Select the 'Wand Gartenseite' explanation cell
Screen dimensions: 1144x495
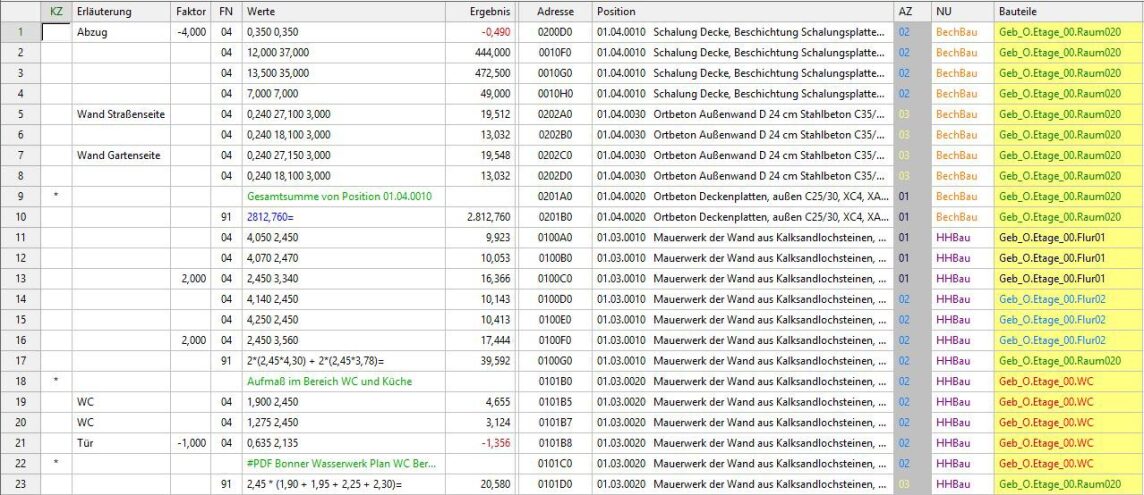[x=121, y=156]
